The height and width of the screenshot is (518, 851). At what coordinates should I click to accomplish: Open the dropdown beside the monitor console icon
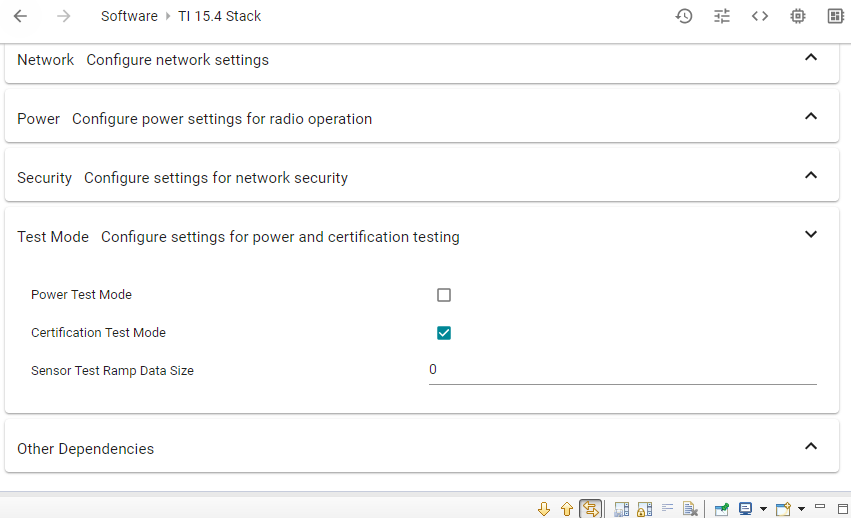pos(763,509)
